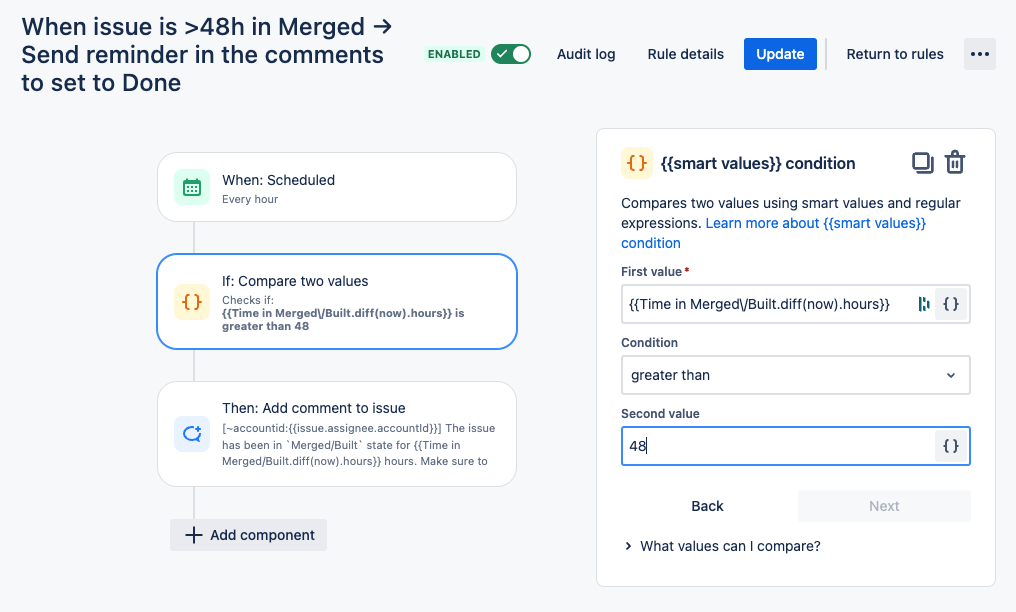Click Add component button
This screenshot has height=612, width=1016.
coord(248,535)
